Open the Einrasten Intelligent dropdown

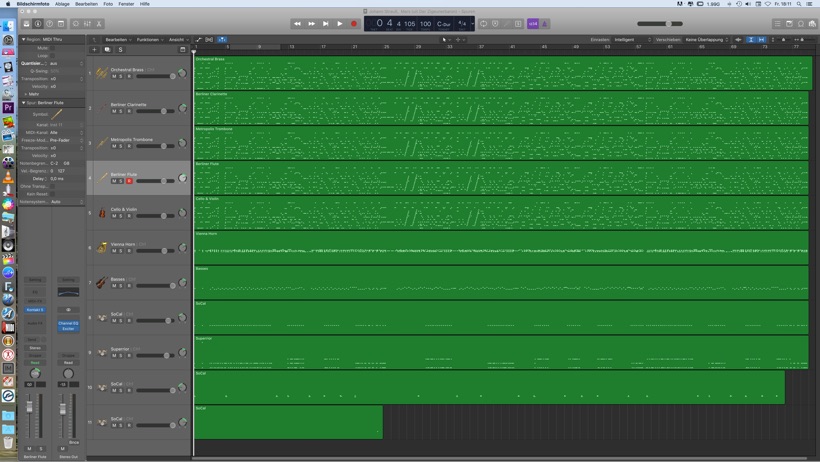pos(632,40)
